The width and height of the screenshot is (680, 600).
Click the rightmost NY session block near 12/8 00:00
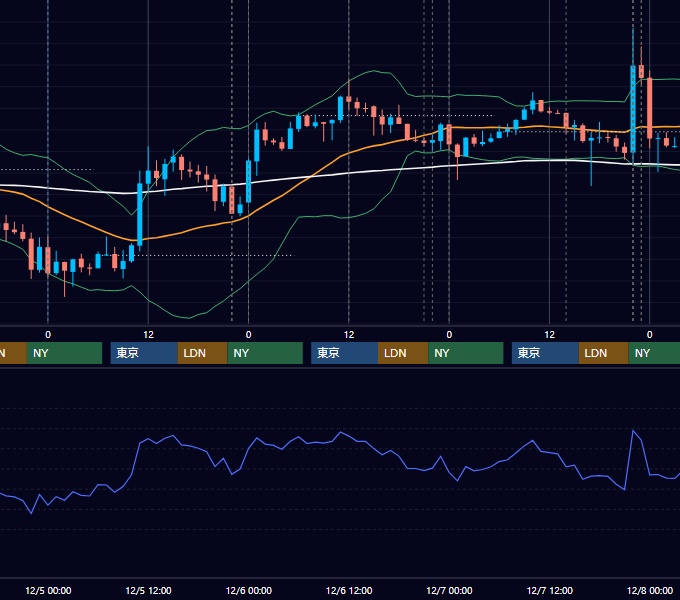pos(654,353)
